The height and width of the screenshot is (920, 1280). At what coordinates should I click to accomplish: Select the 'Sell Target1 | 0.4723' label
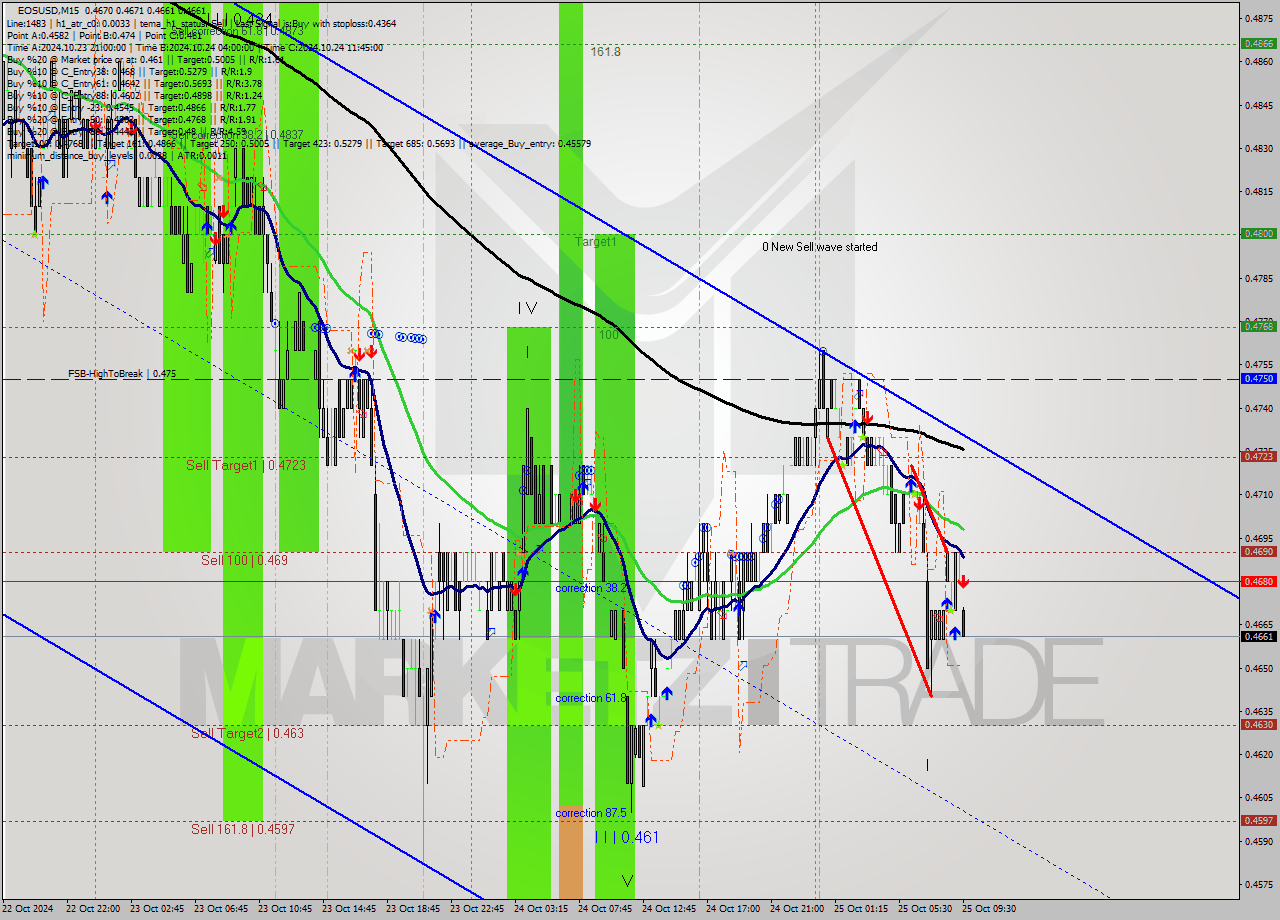coord(246,465)
